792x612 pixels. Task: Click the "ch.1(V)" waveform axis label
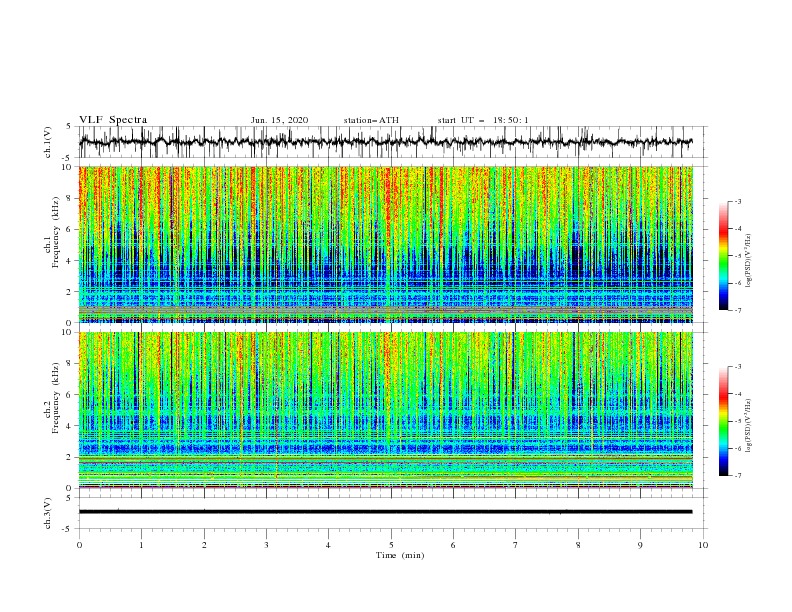(x=48, y=142)
